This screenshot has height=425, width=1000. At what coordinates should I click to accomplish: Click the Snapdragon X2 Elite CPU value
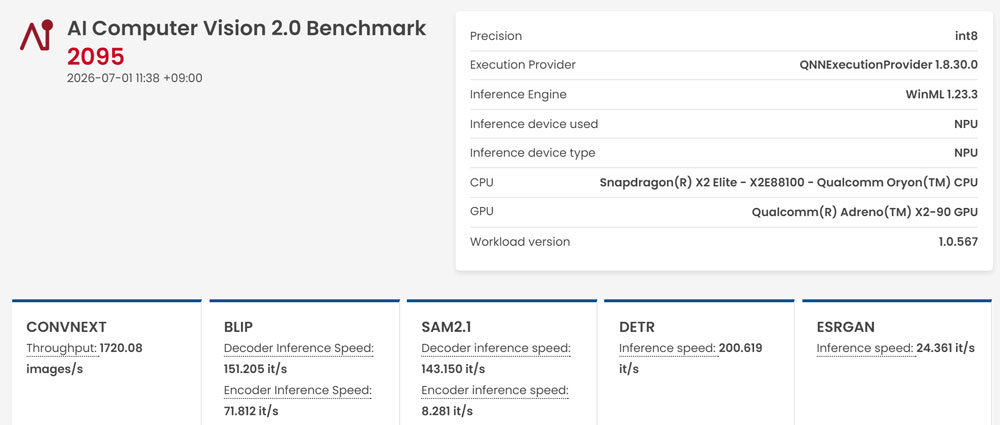tap(788, 183)
